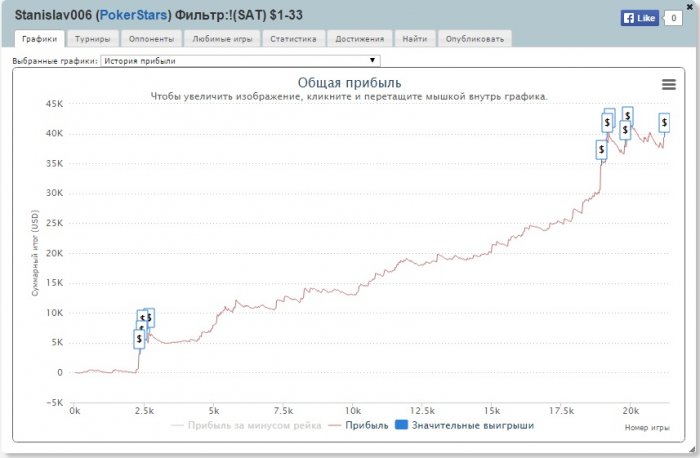The height and width of the screenshot is (458, 700).
Task: Click the Facebook like counter showing 0
Action: tap(674, 18)
